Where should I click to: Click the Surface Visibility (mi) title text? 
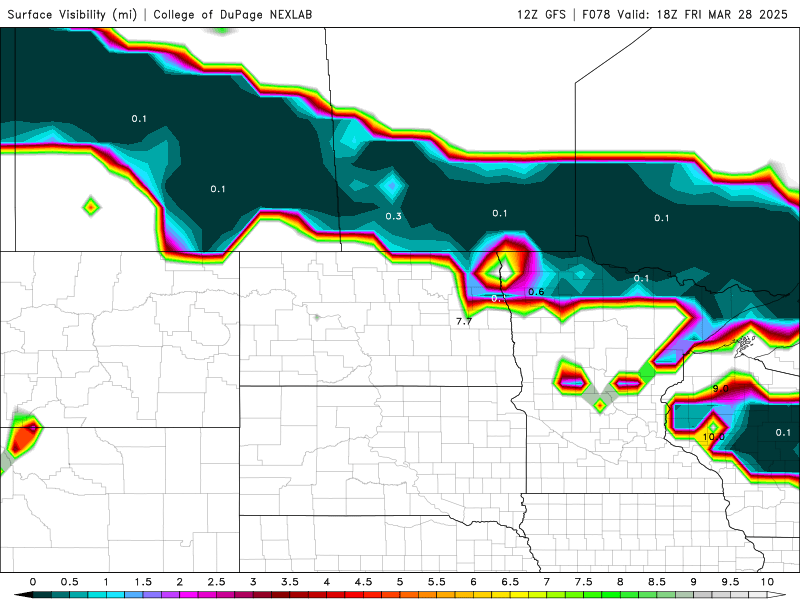pyautogui.click(x=72, y=14)
